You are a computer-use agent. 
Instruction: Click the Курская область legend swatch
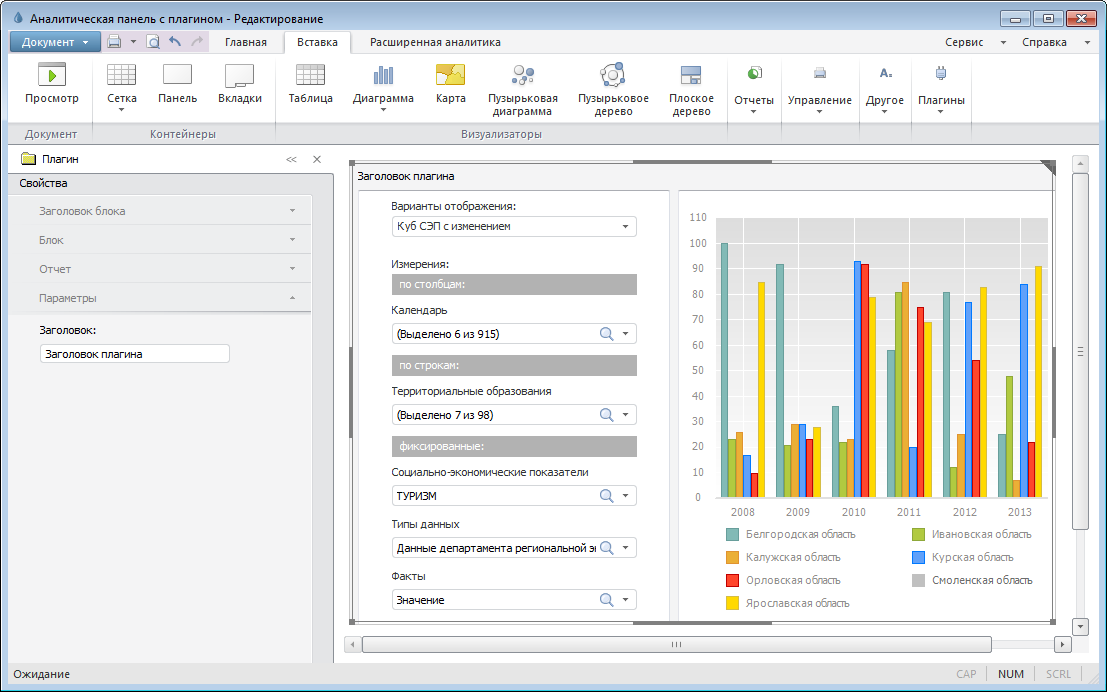click(917, 557)
